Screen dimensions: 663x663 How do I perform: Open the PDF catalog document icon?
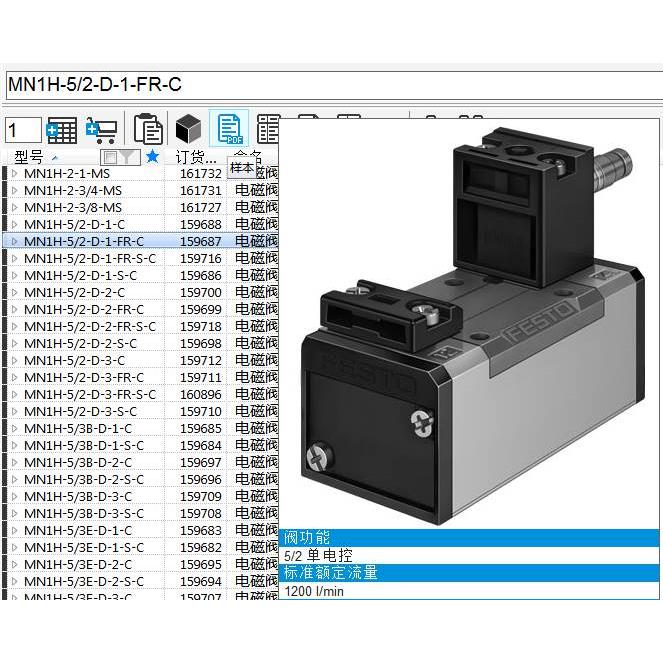pyautogui.click(x=229, y=129)
